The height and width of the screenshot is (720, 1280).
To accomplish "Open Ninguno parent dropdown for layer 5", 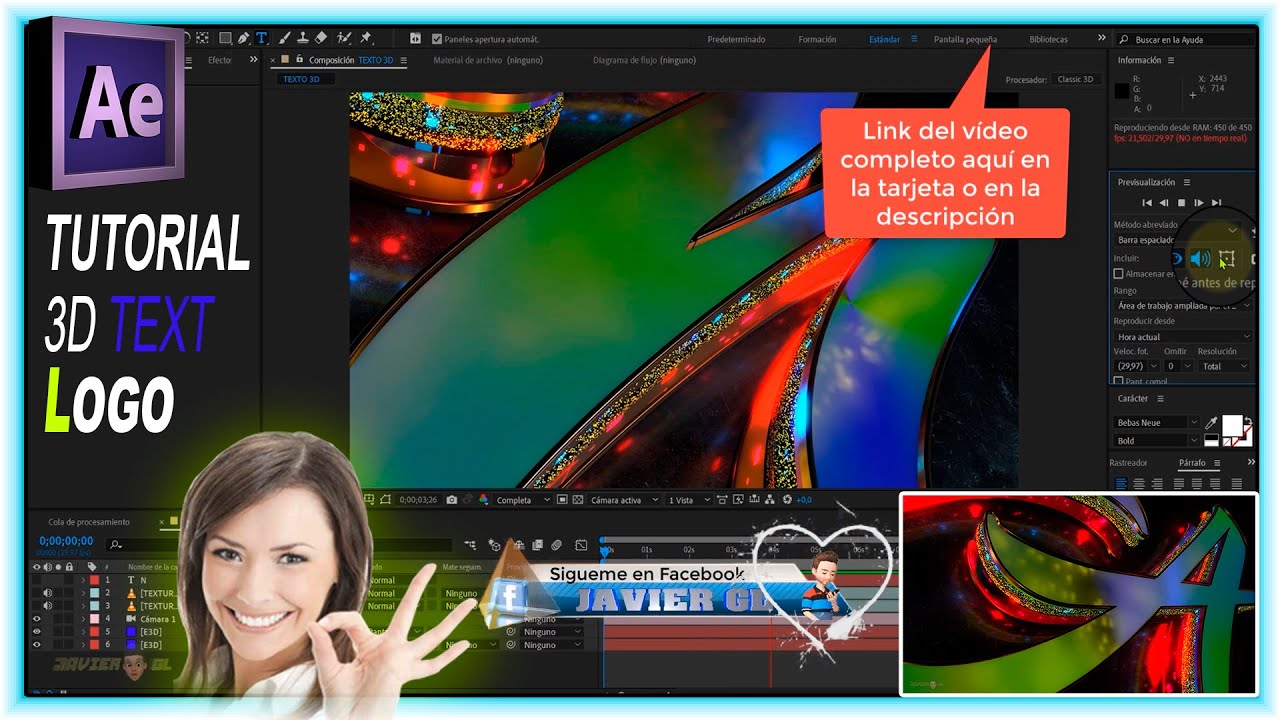I will pos(552,632).
